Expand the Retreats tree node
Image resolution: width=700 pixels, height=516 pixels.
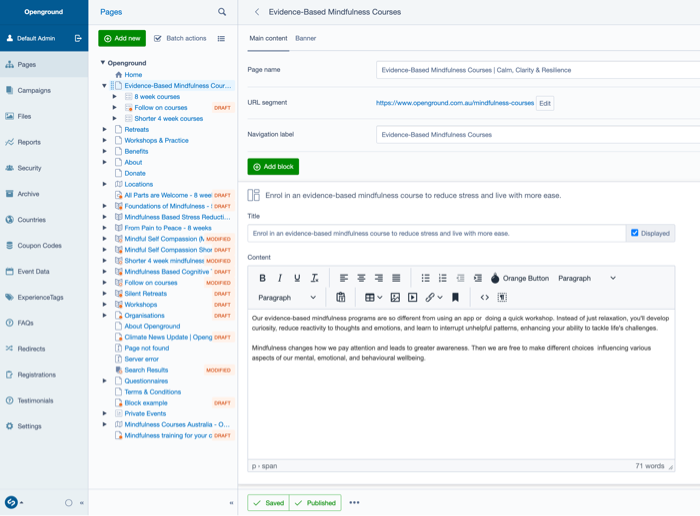tap(104, 129)
